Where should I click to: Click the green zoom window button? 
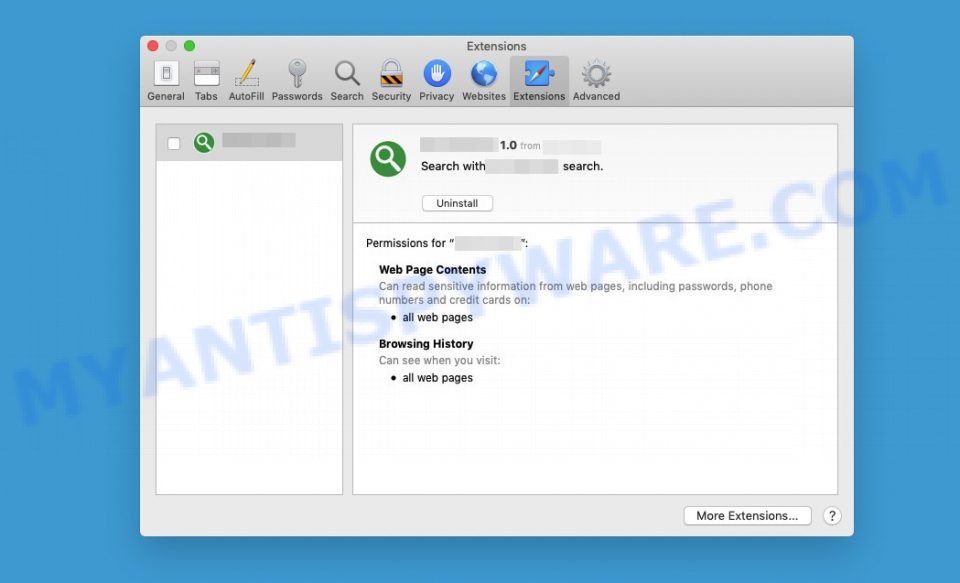click(x=190, y=46)
